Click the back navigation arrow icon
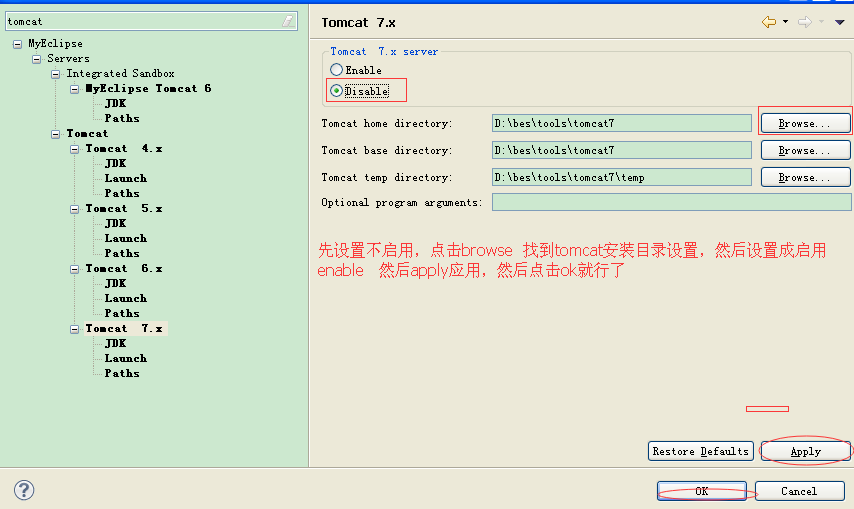Image resolution: width=854 pixels, height=509 pixels. 769,22
